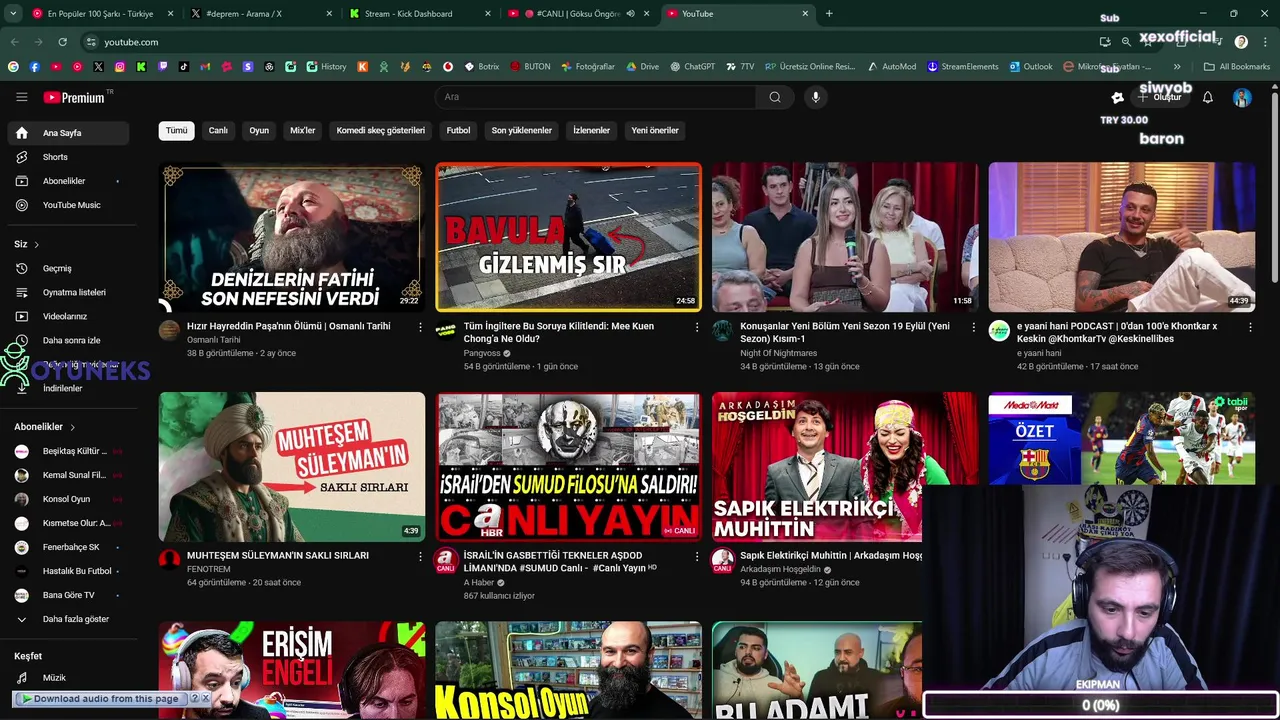Open Daha sonra izle watch-later list
Screen dimensions: 1280x720
tap(71, 340)
